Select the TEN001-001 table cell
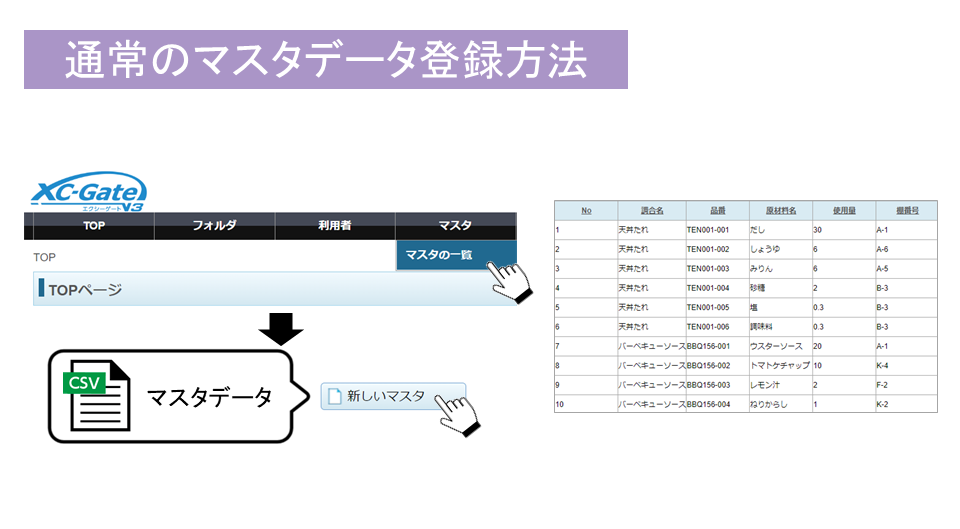The width and height of the screenshot is (960, 529). tap(708, 230)
